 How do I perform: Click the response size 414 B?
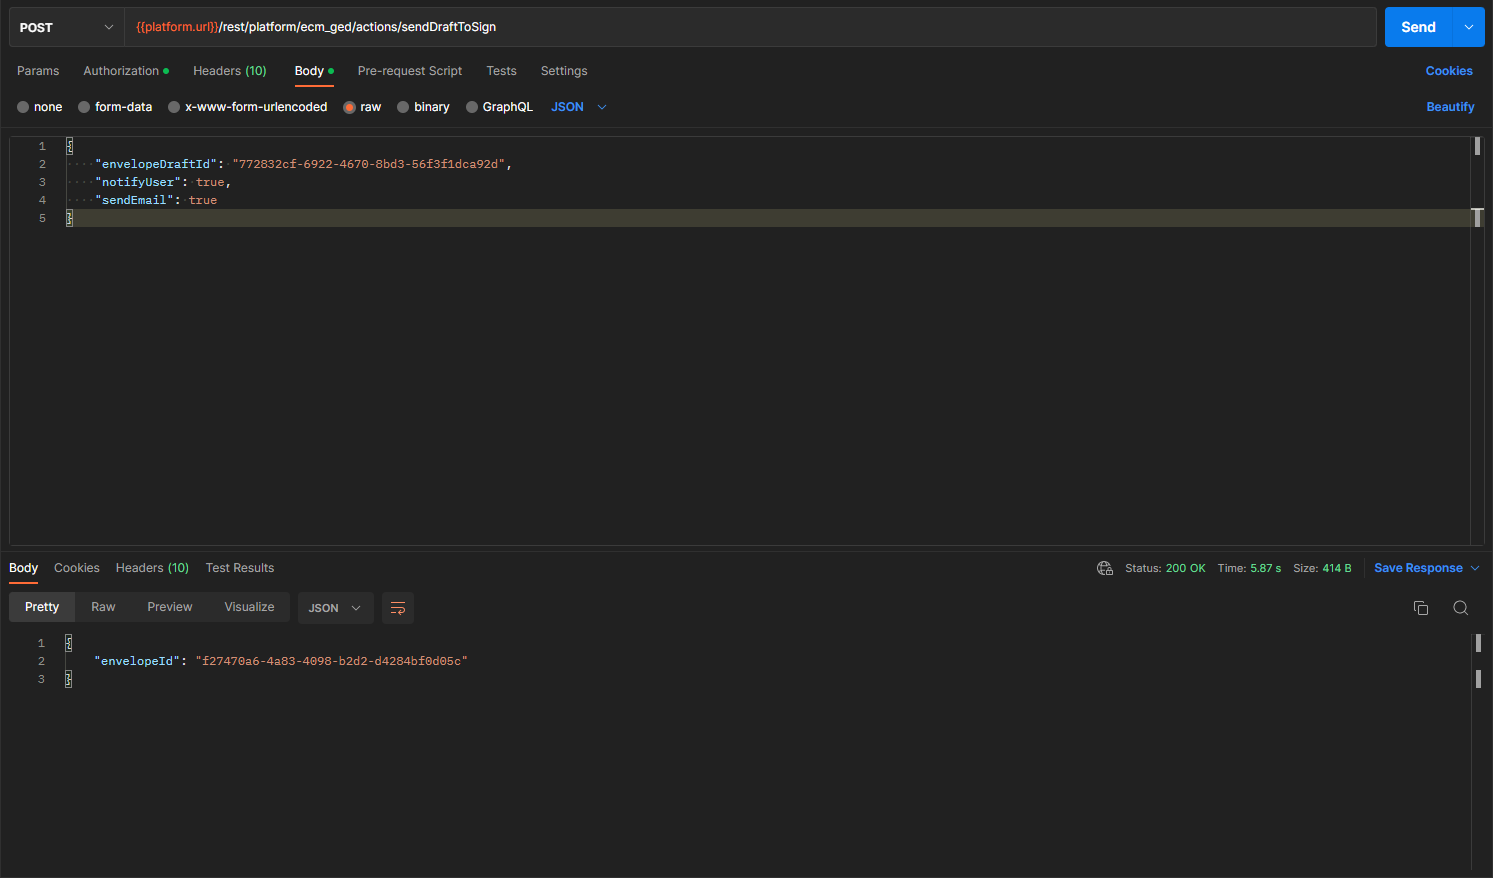tap(1337, 568)
